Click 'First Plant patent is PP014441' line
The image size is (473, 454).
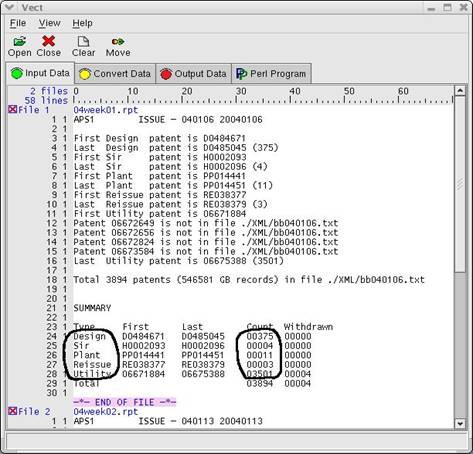coord(160,176)
